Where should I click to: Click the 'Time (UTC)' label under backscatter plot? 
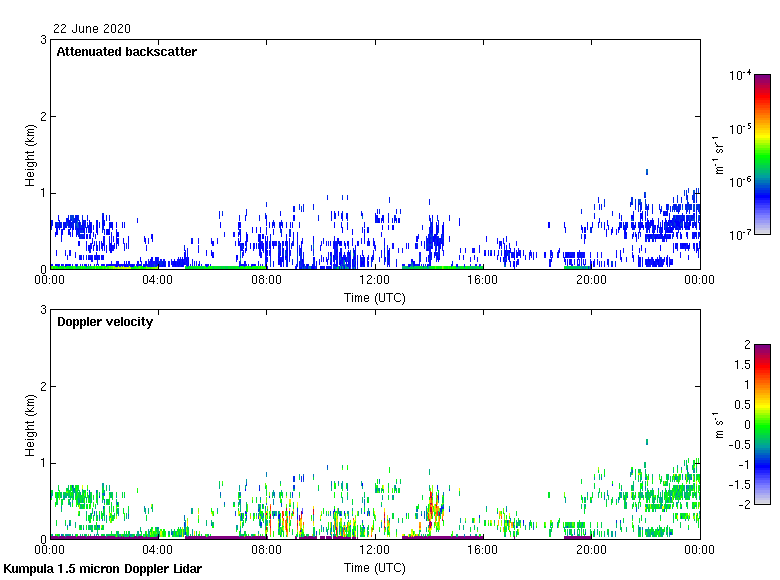pyautogui.click(x=375, y=298)
